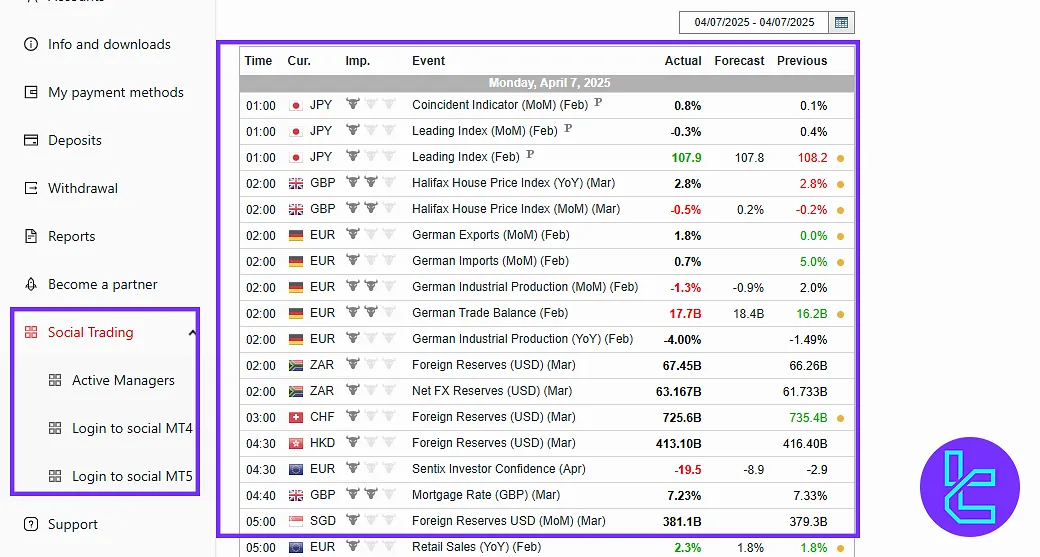Click the purple logo badge

tap(969, 488)
